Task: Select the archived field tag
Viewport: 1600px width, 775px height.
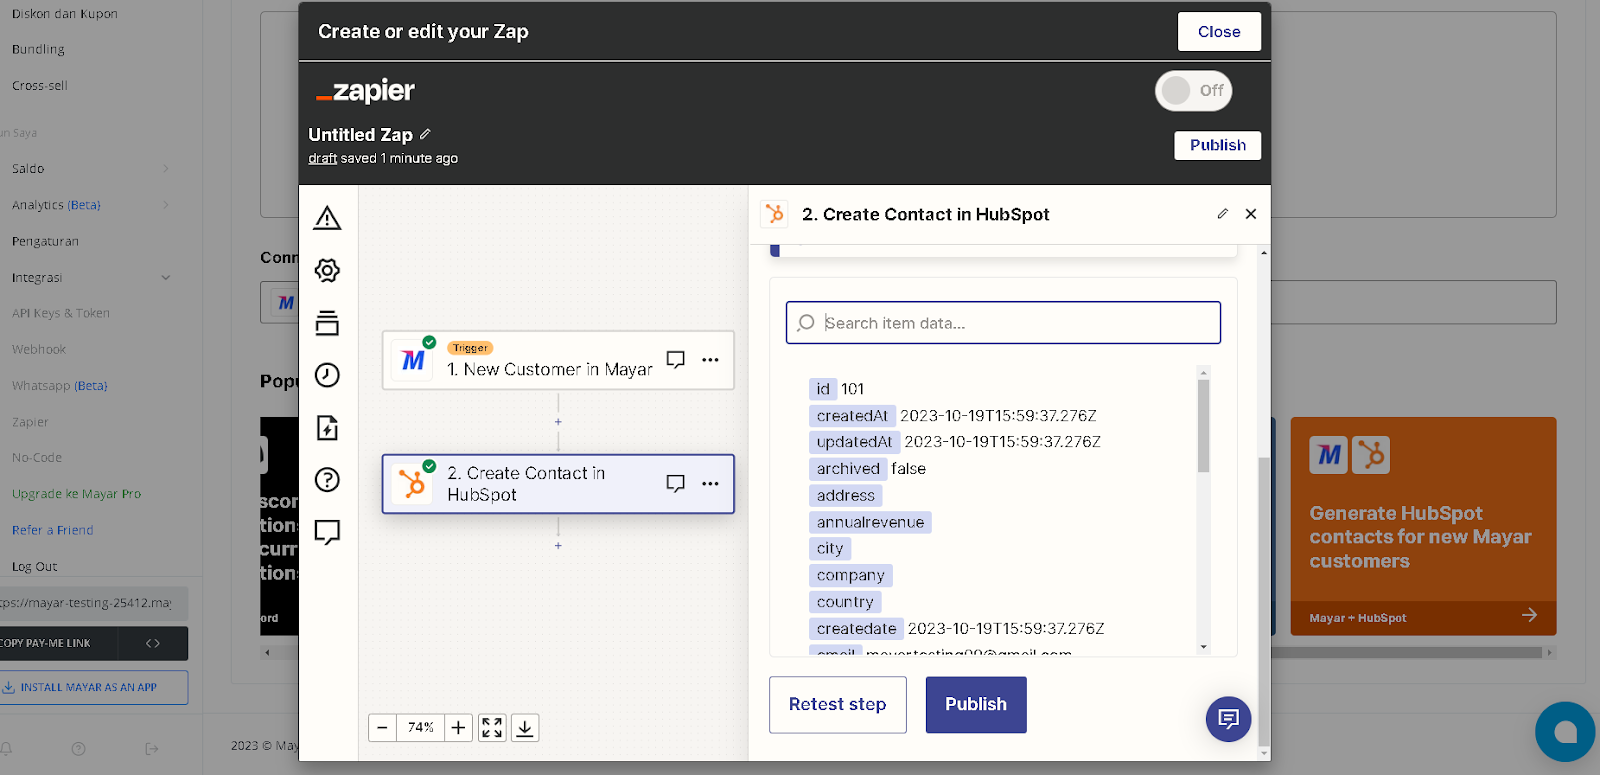Action: point(848,469)
